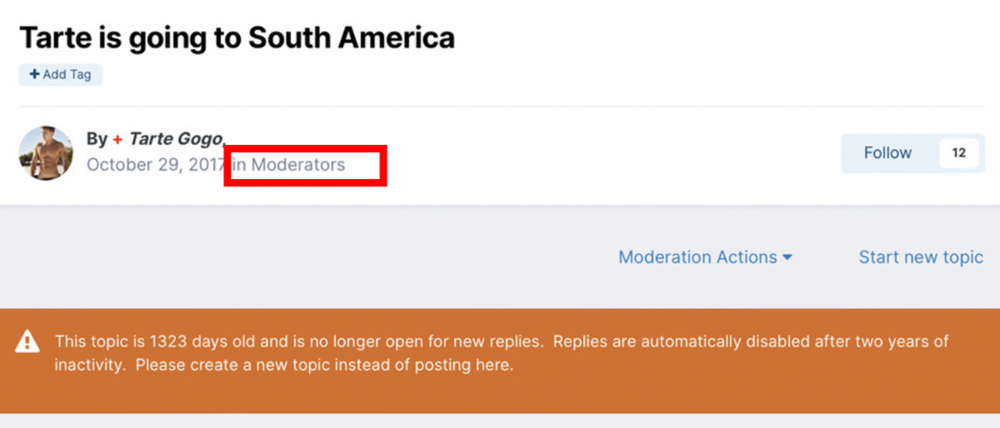Viewport: 1000px width, 428px height.
Task: Click the topic title about South America
Action: (237, 38)
